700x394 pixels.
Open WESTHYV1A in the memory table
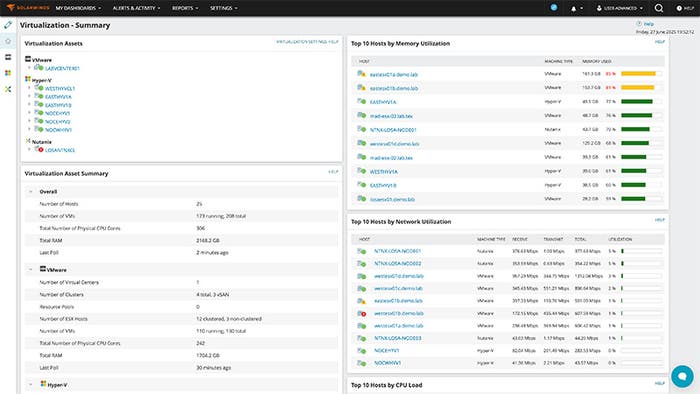383,171
